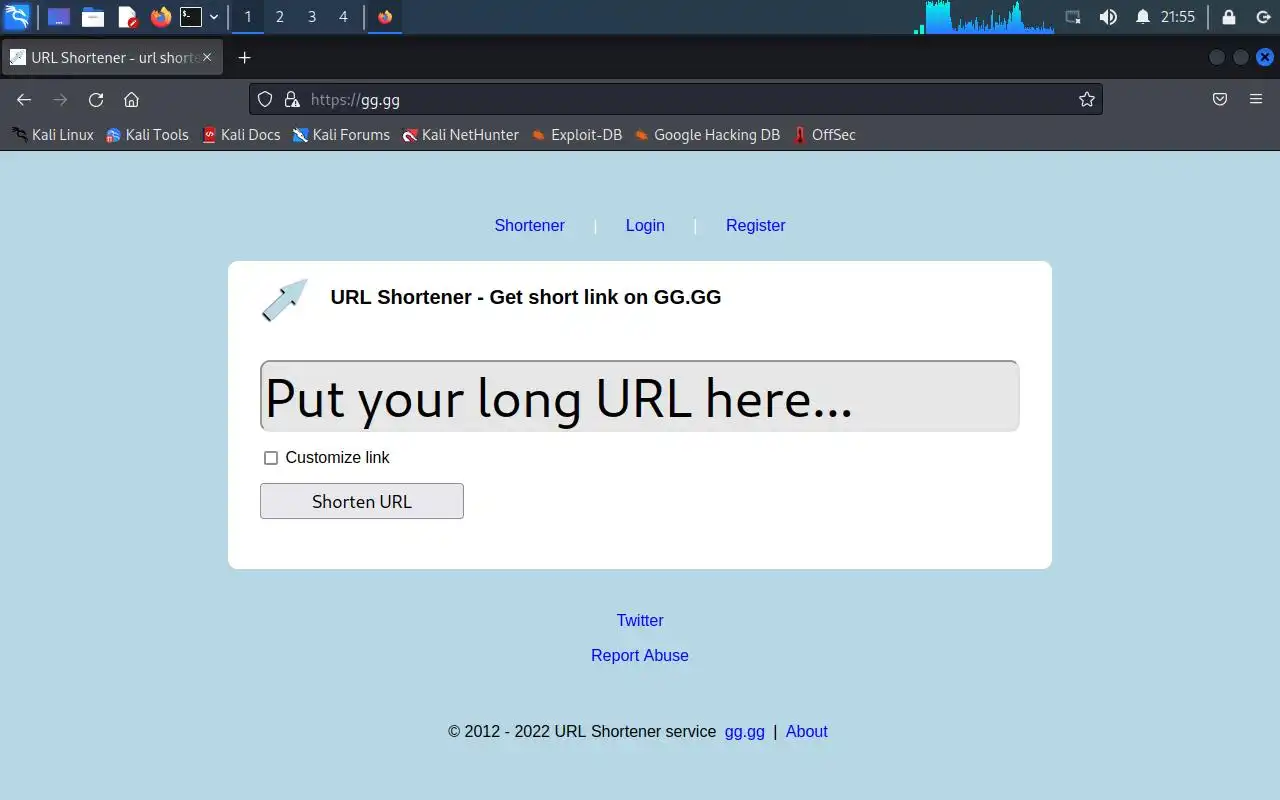Open the Pocket save icon
Viewport: 1280px width, 800px height.
1220,99
